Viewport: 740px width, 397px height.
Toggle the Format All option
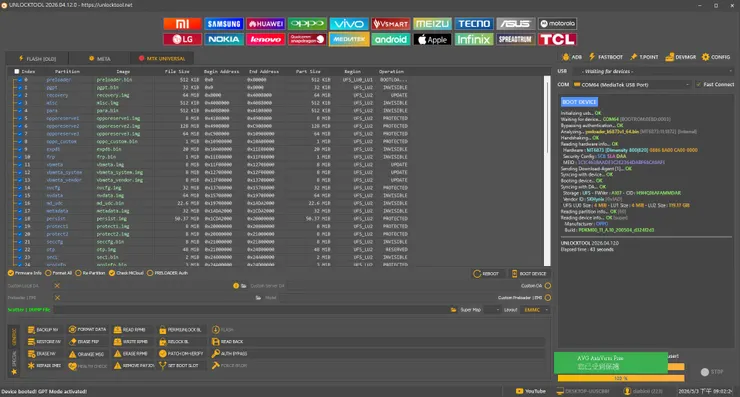click(x=58, y=273)
